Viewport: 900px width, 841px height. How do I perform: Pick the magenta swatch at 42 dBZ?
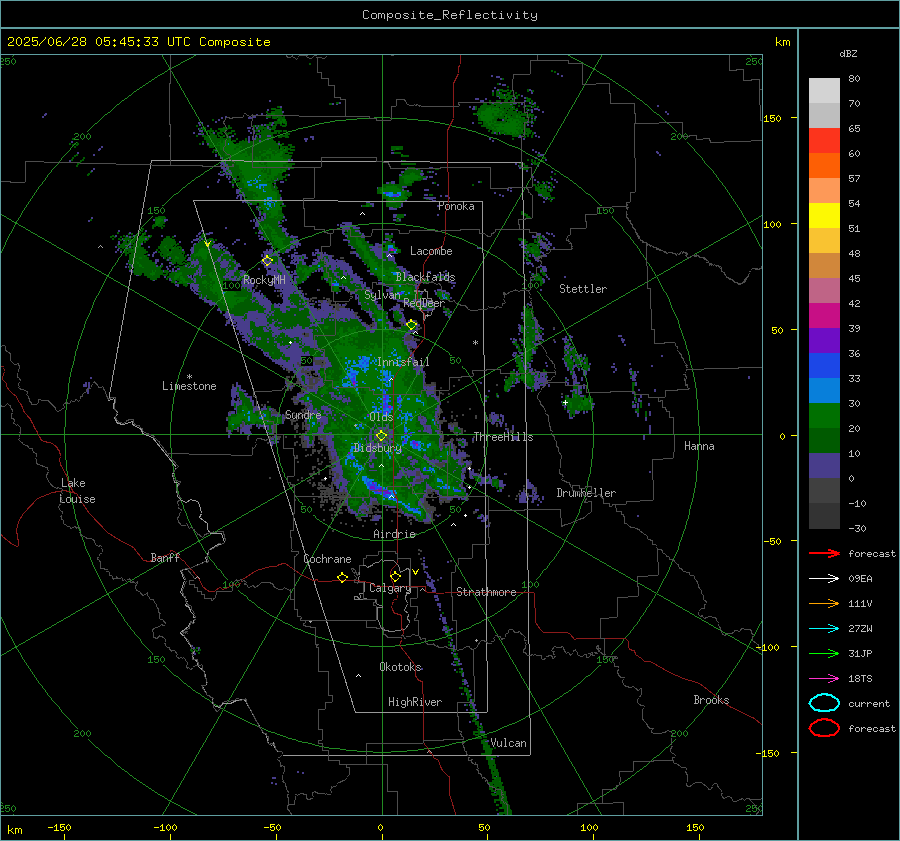(x=824, y=315)
